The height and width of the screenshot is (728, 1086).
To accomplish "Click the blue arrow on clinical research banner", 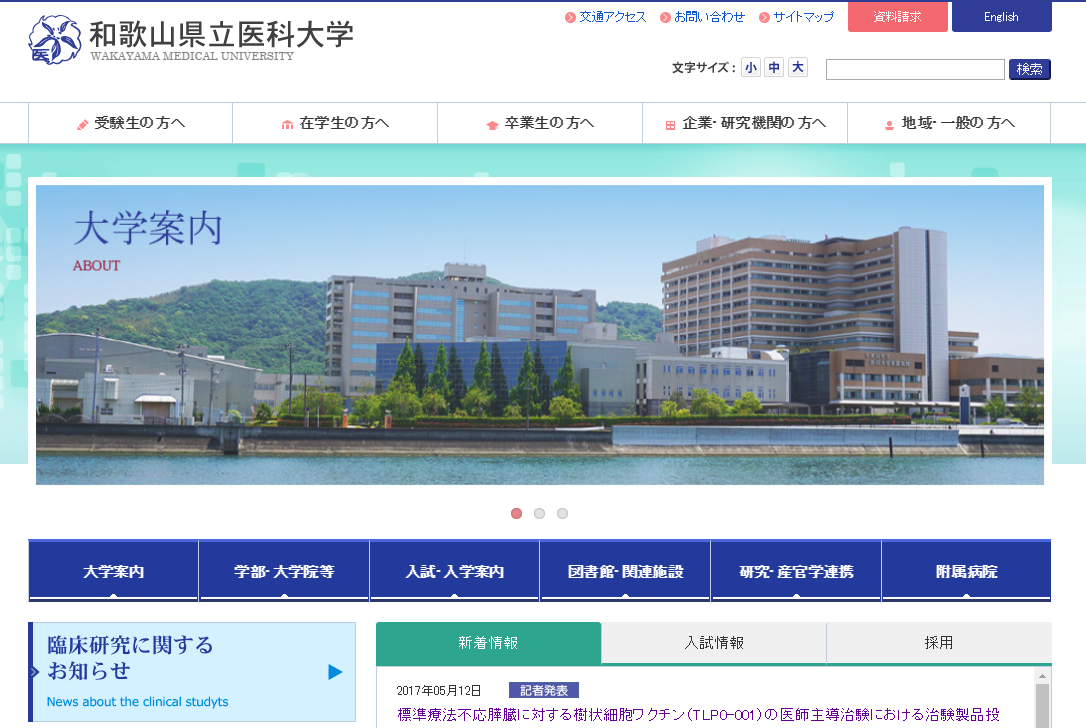I will 335,672.
